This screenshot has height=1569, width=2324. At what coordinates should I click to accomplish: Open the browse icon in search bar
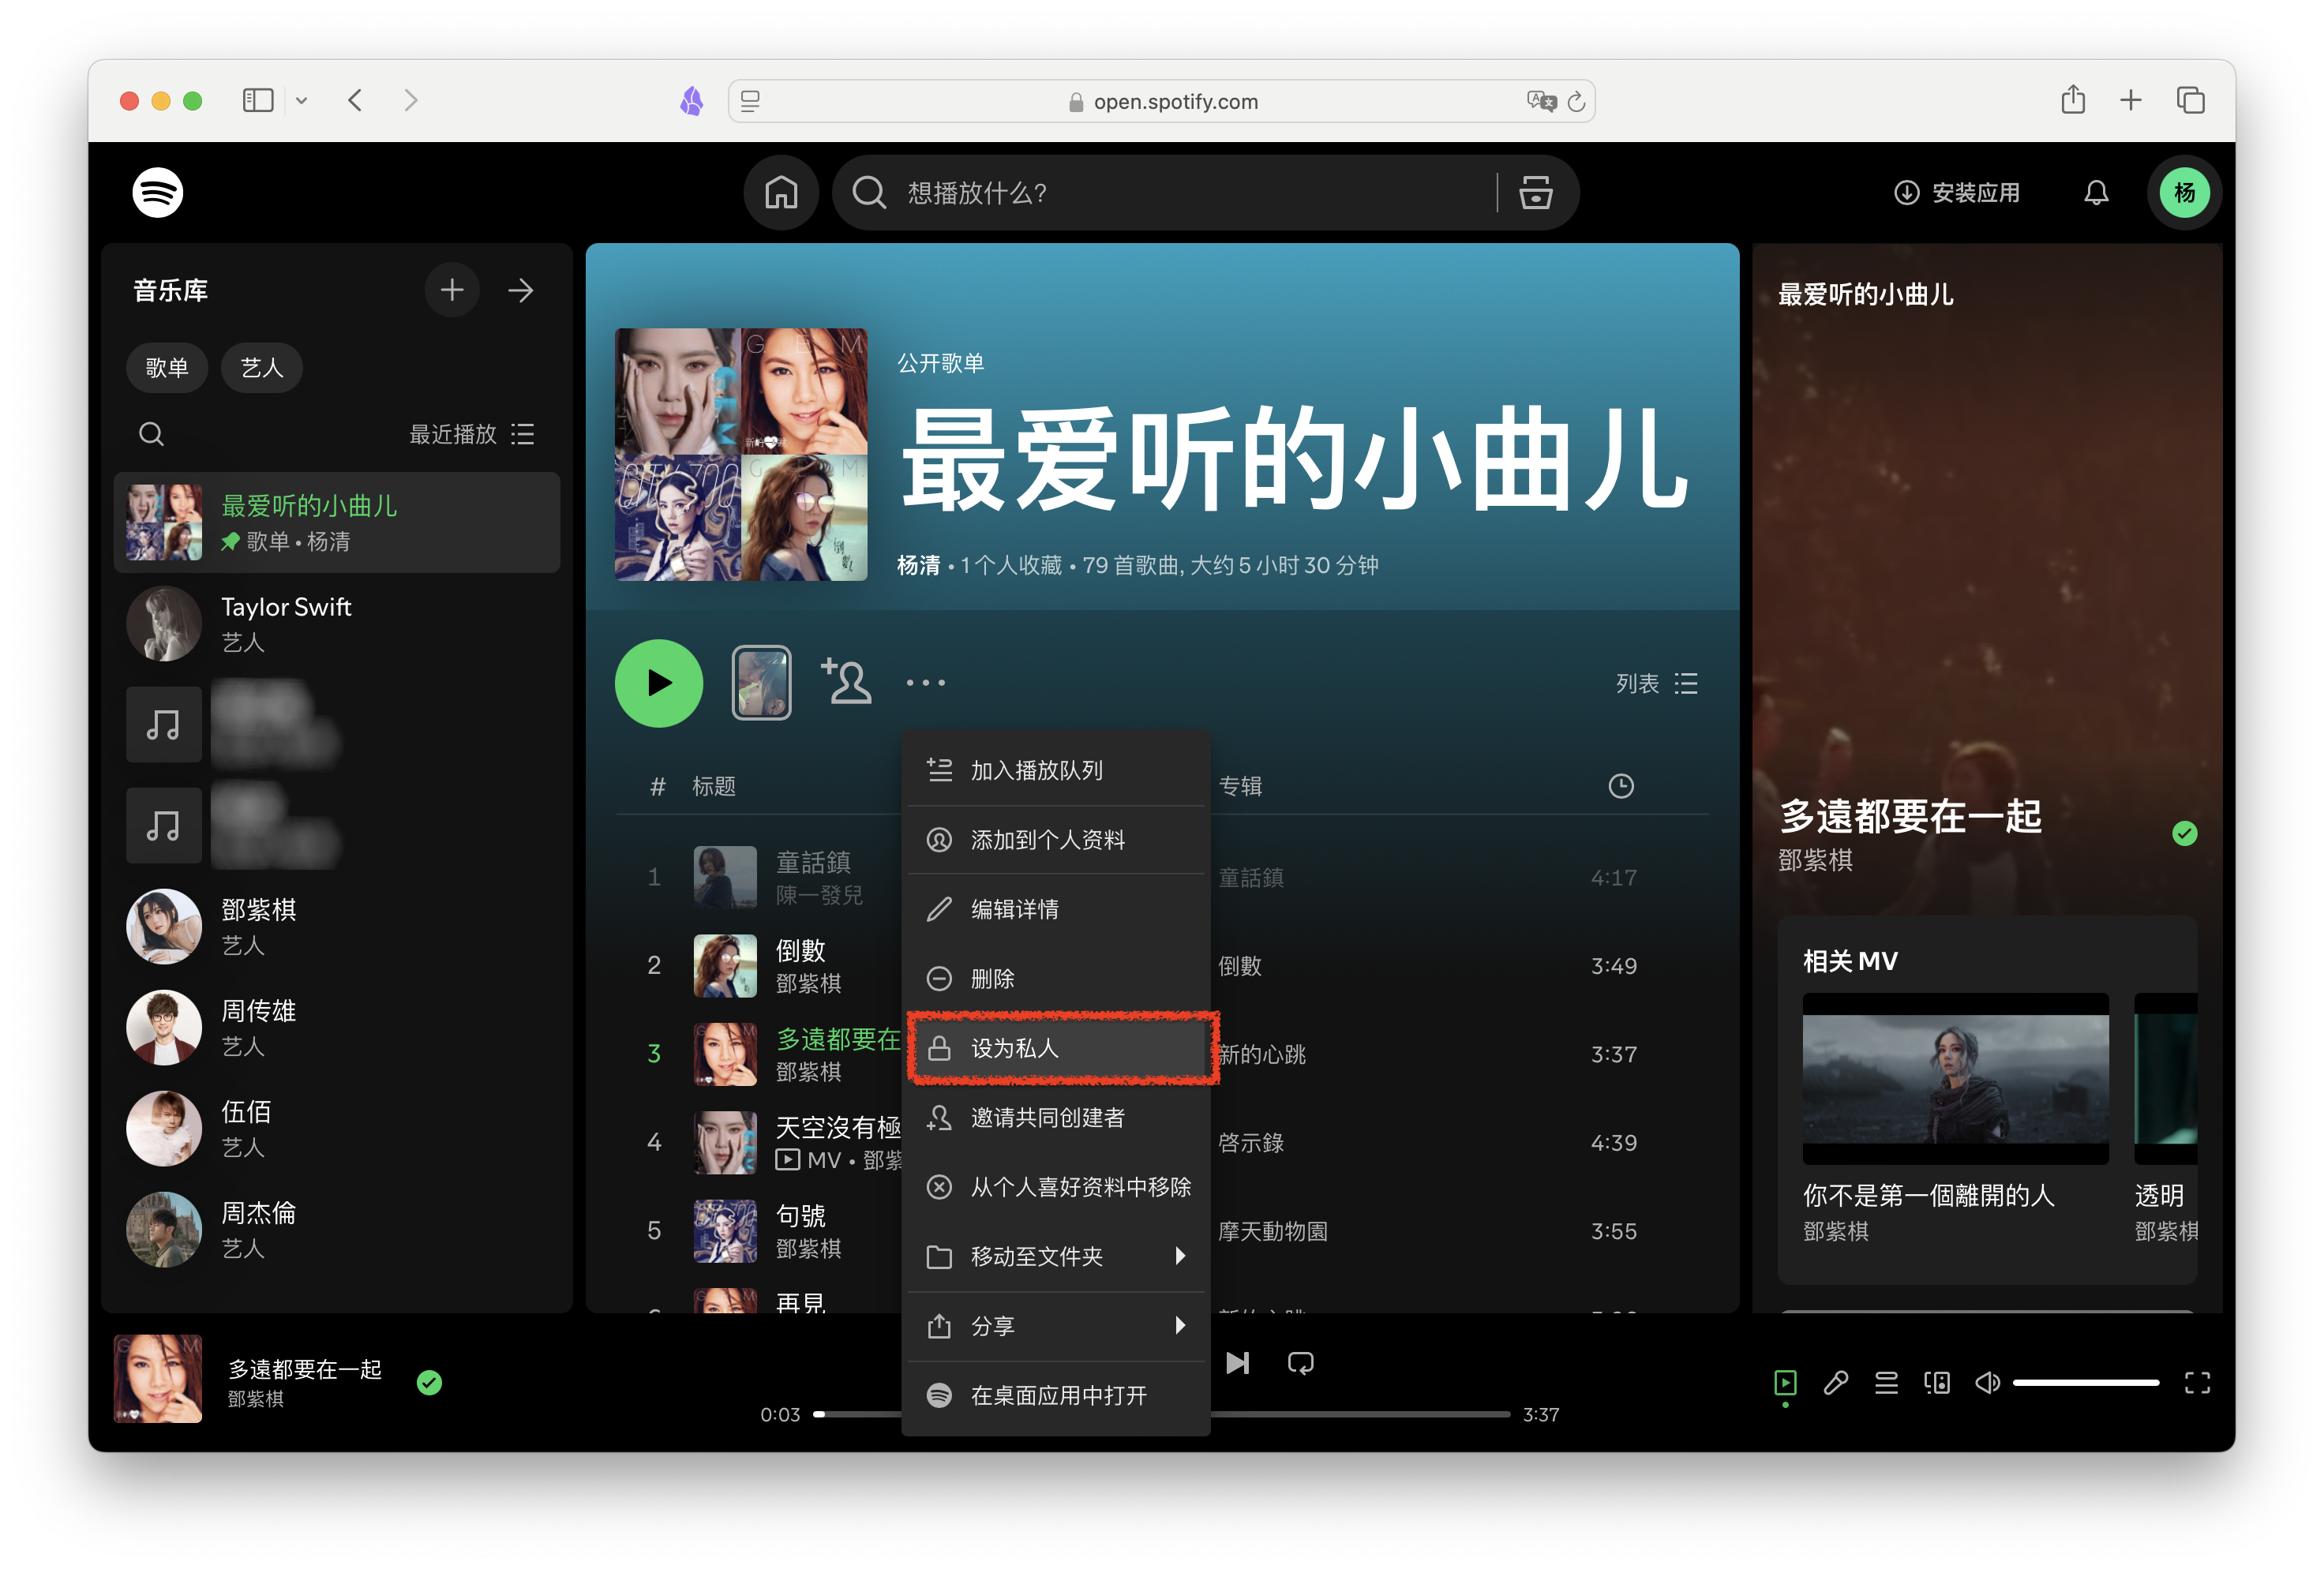[1536, 192]
